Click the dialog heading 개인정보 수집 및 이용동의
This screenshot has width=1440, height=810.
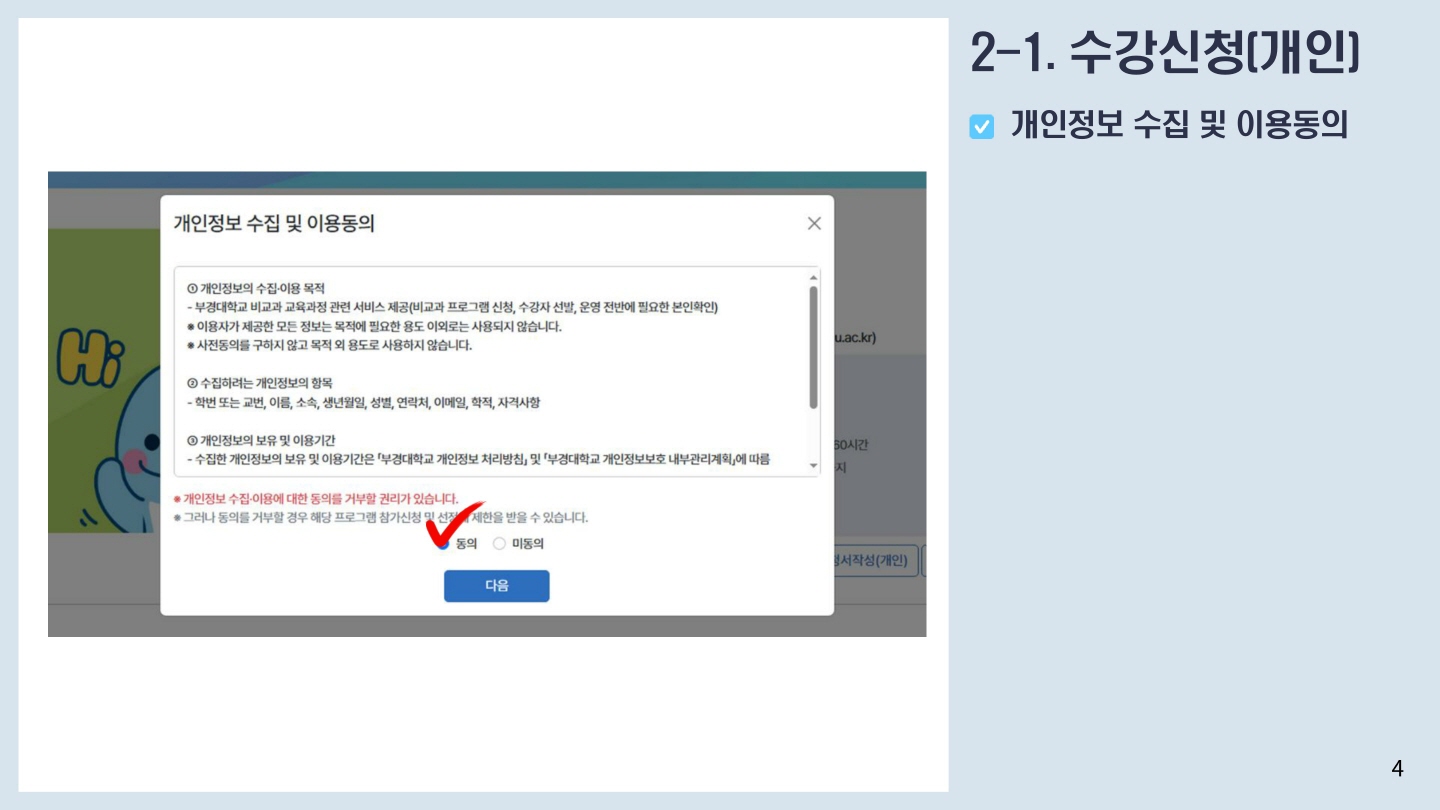point(274,223)
